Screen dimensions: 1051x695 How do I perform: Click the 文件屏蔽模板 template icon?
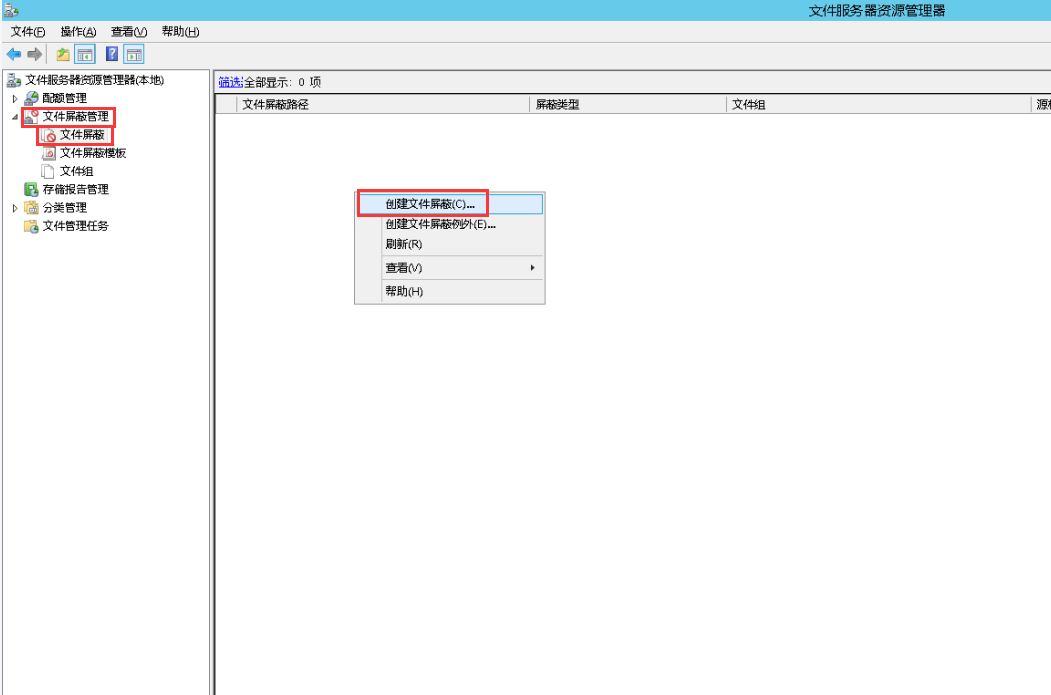point(48,153)
